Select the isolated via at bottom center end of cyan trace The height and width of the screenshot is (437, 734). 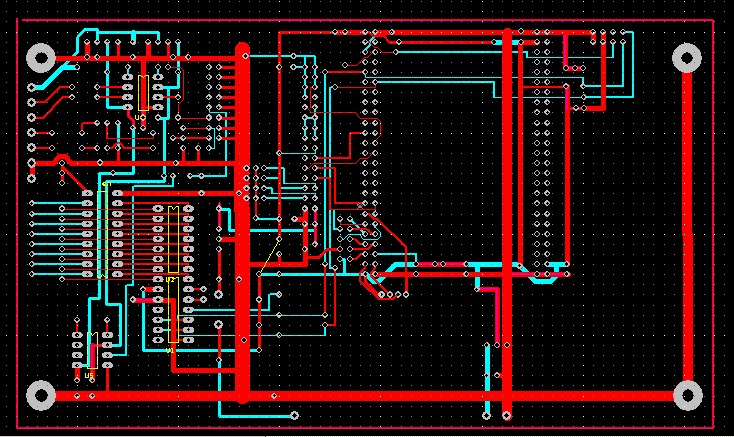(294, 415)
